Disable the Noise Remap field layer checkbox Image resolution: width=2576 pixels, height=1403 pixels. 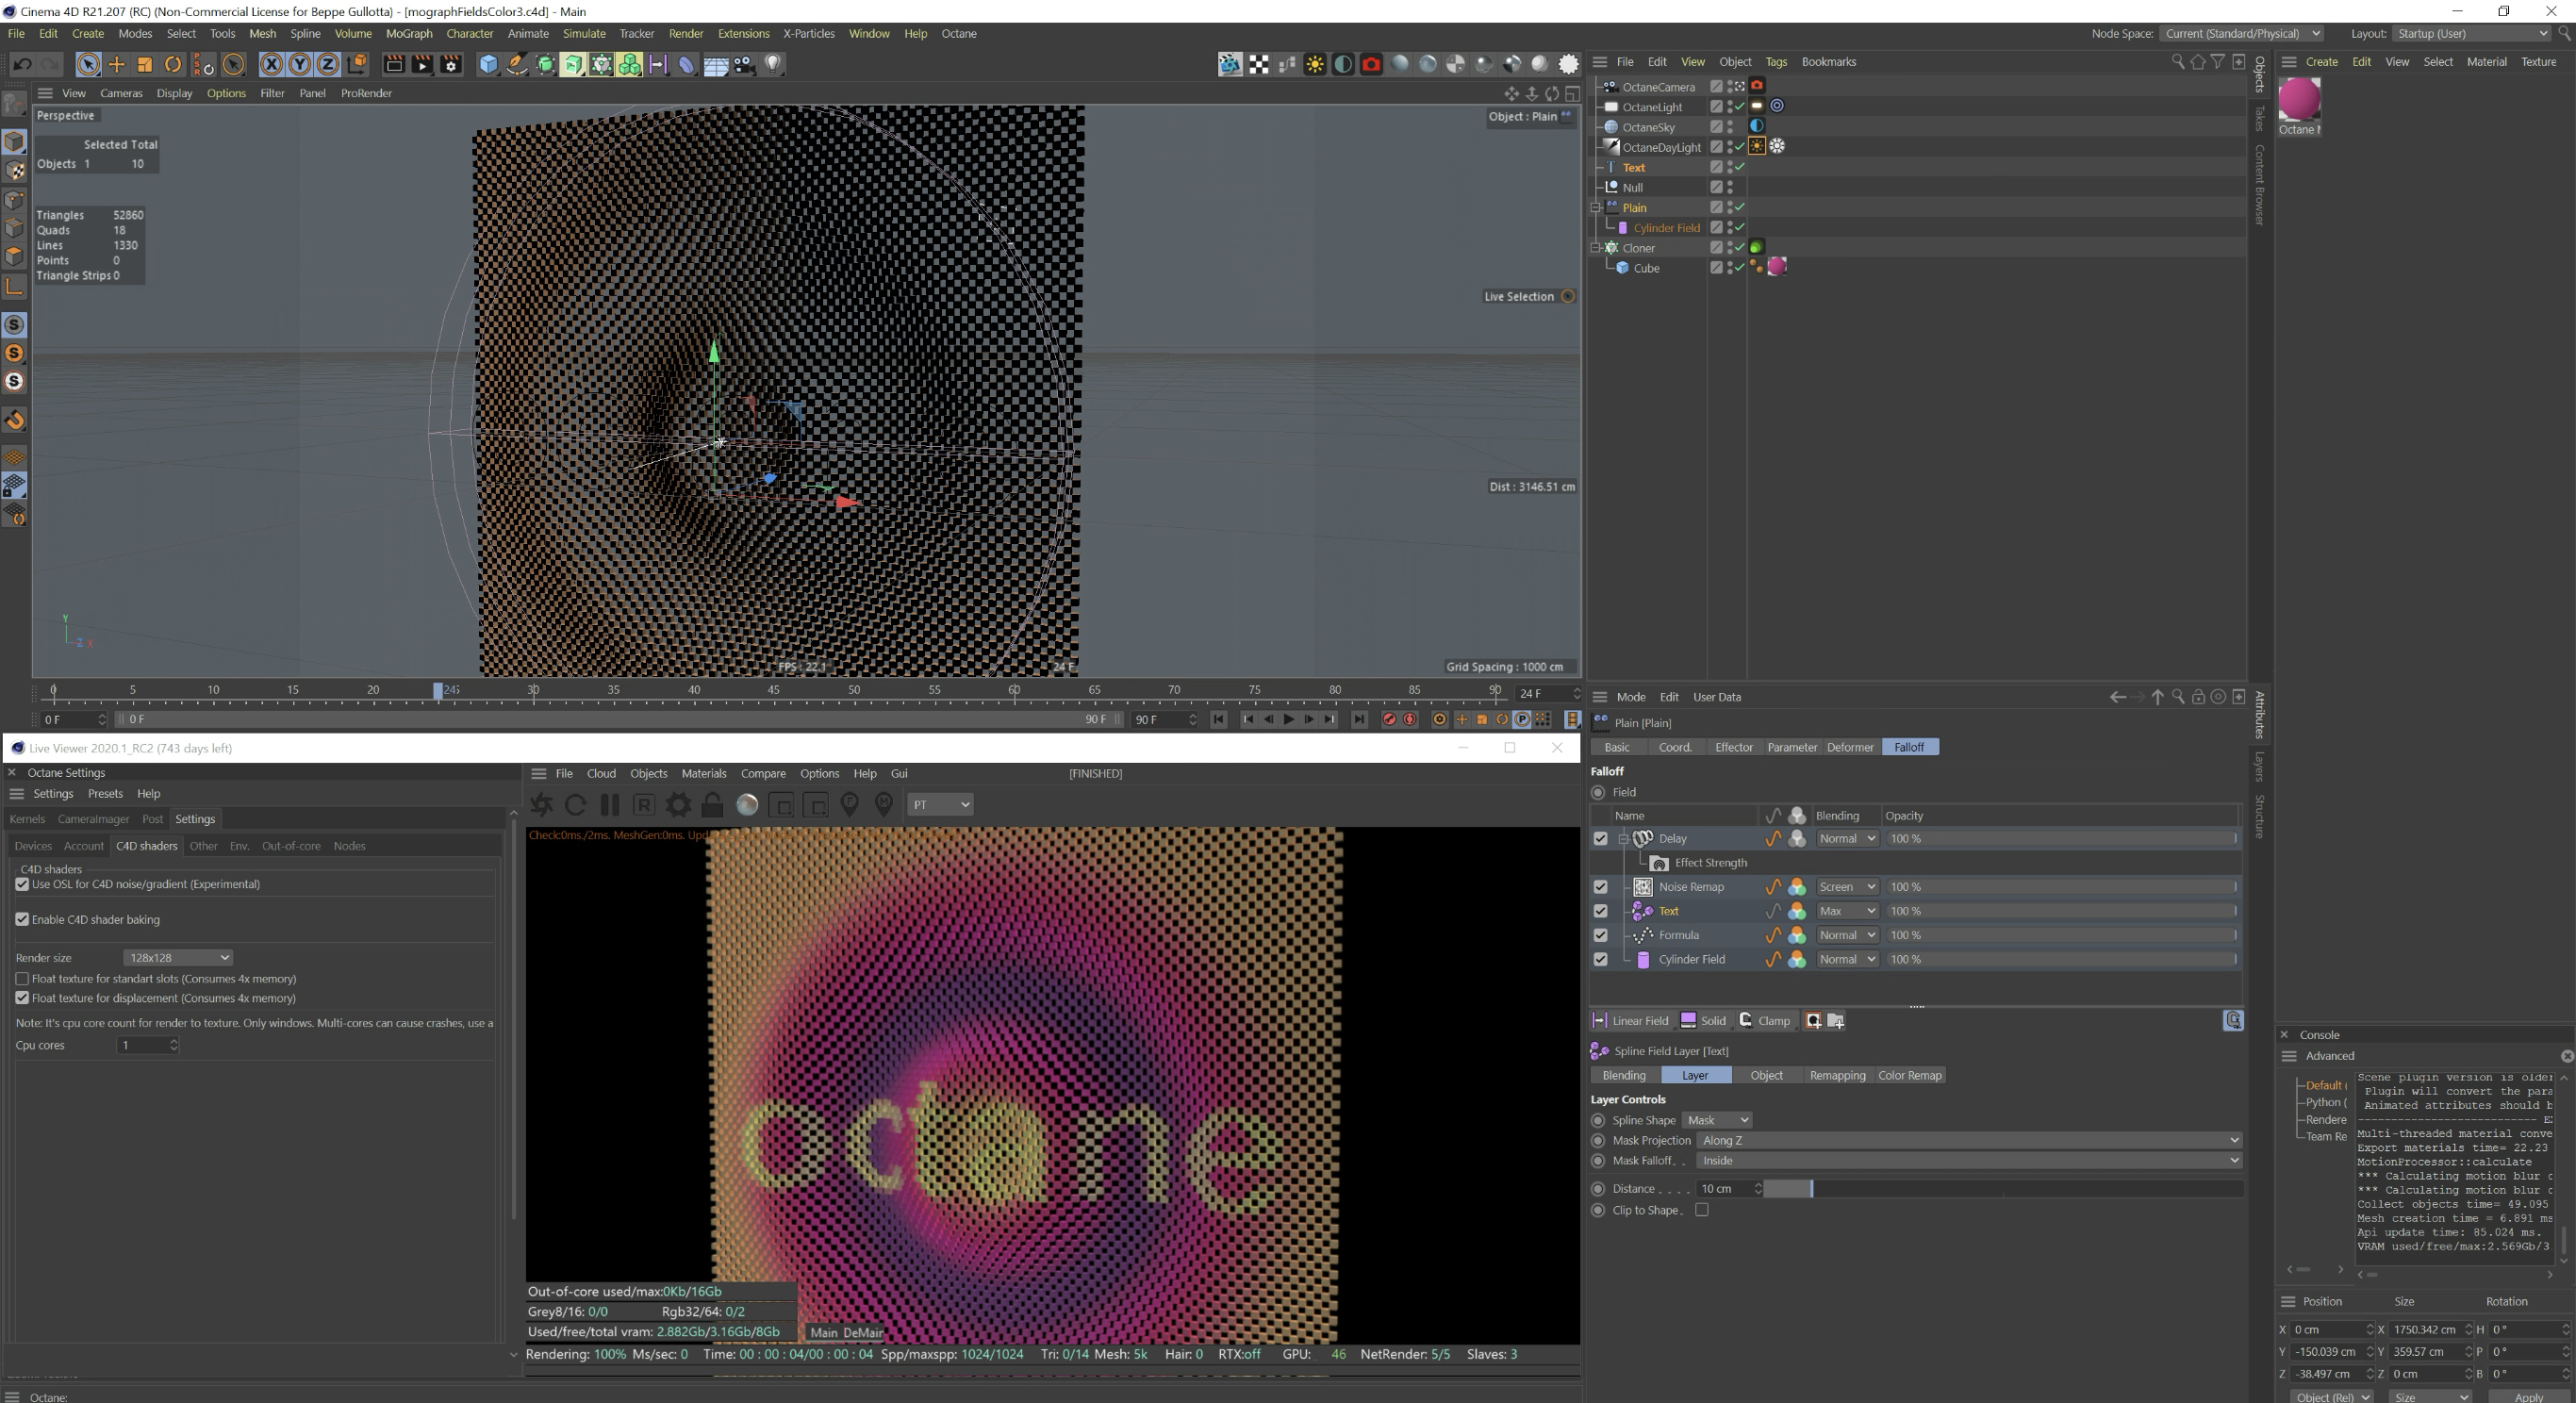tap(1600, 887)
